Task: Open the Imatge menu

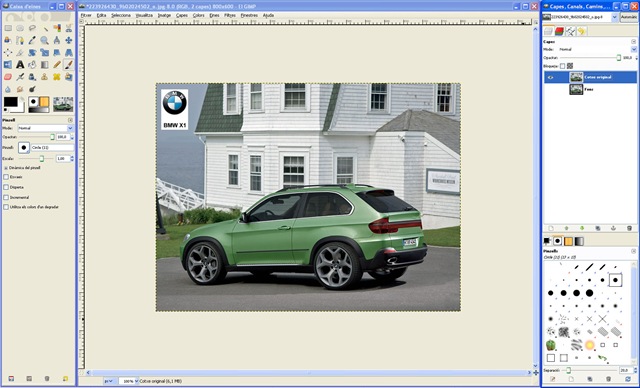Action: tap(164, 15)
